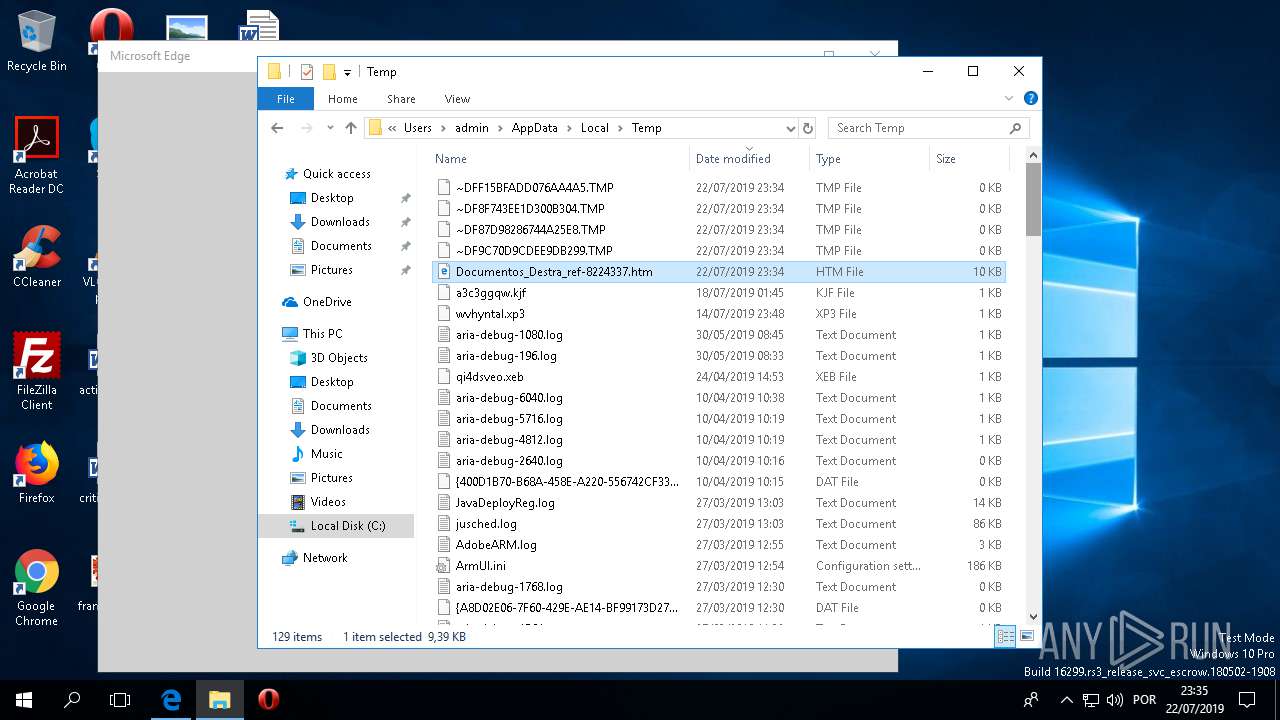
Task: Open the recent locations dropdown
Action: (330, 128)
